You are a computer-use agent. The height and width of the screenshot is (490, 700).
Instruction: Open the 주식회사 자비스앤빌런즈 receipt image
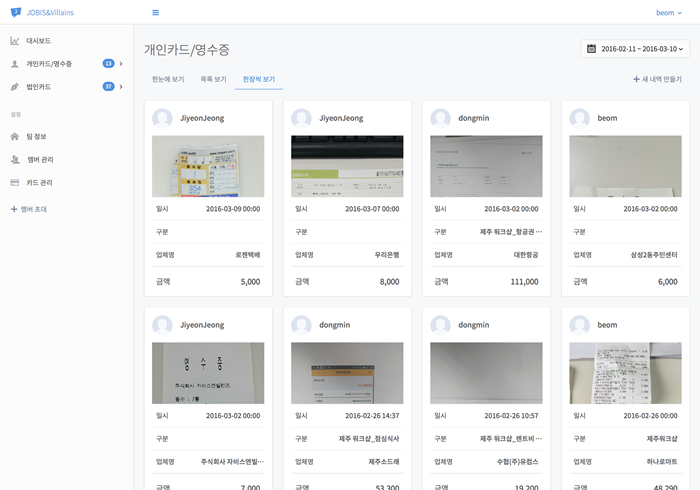click(208, 373)
